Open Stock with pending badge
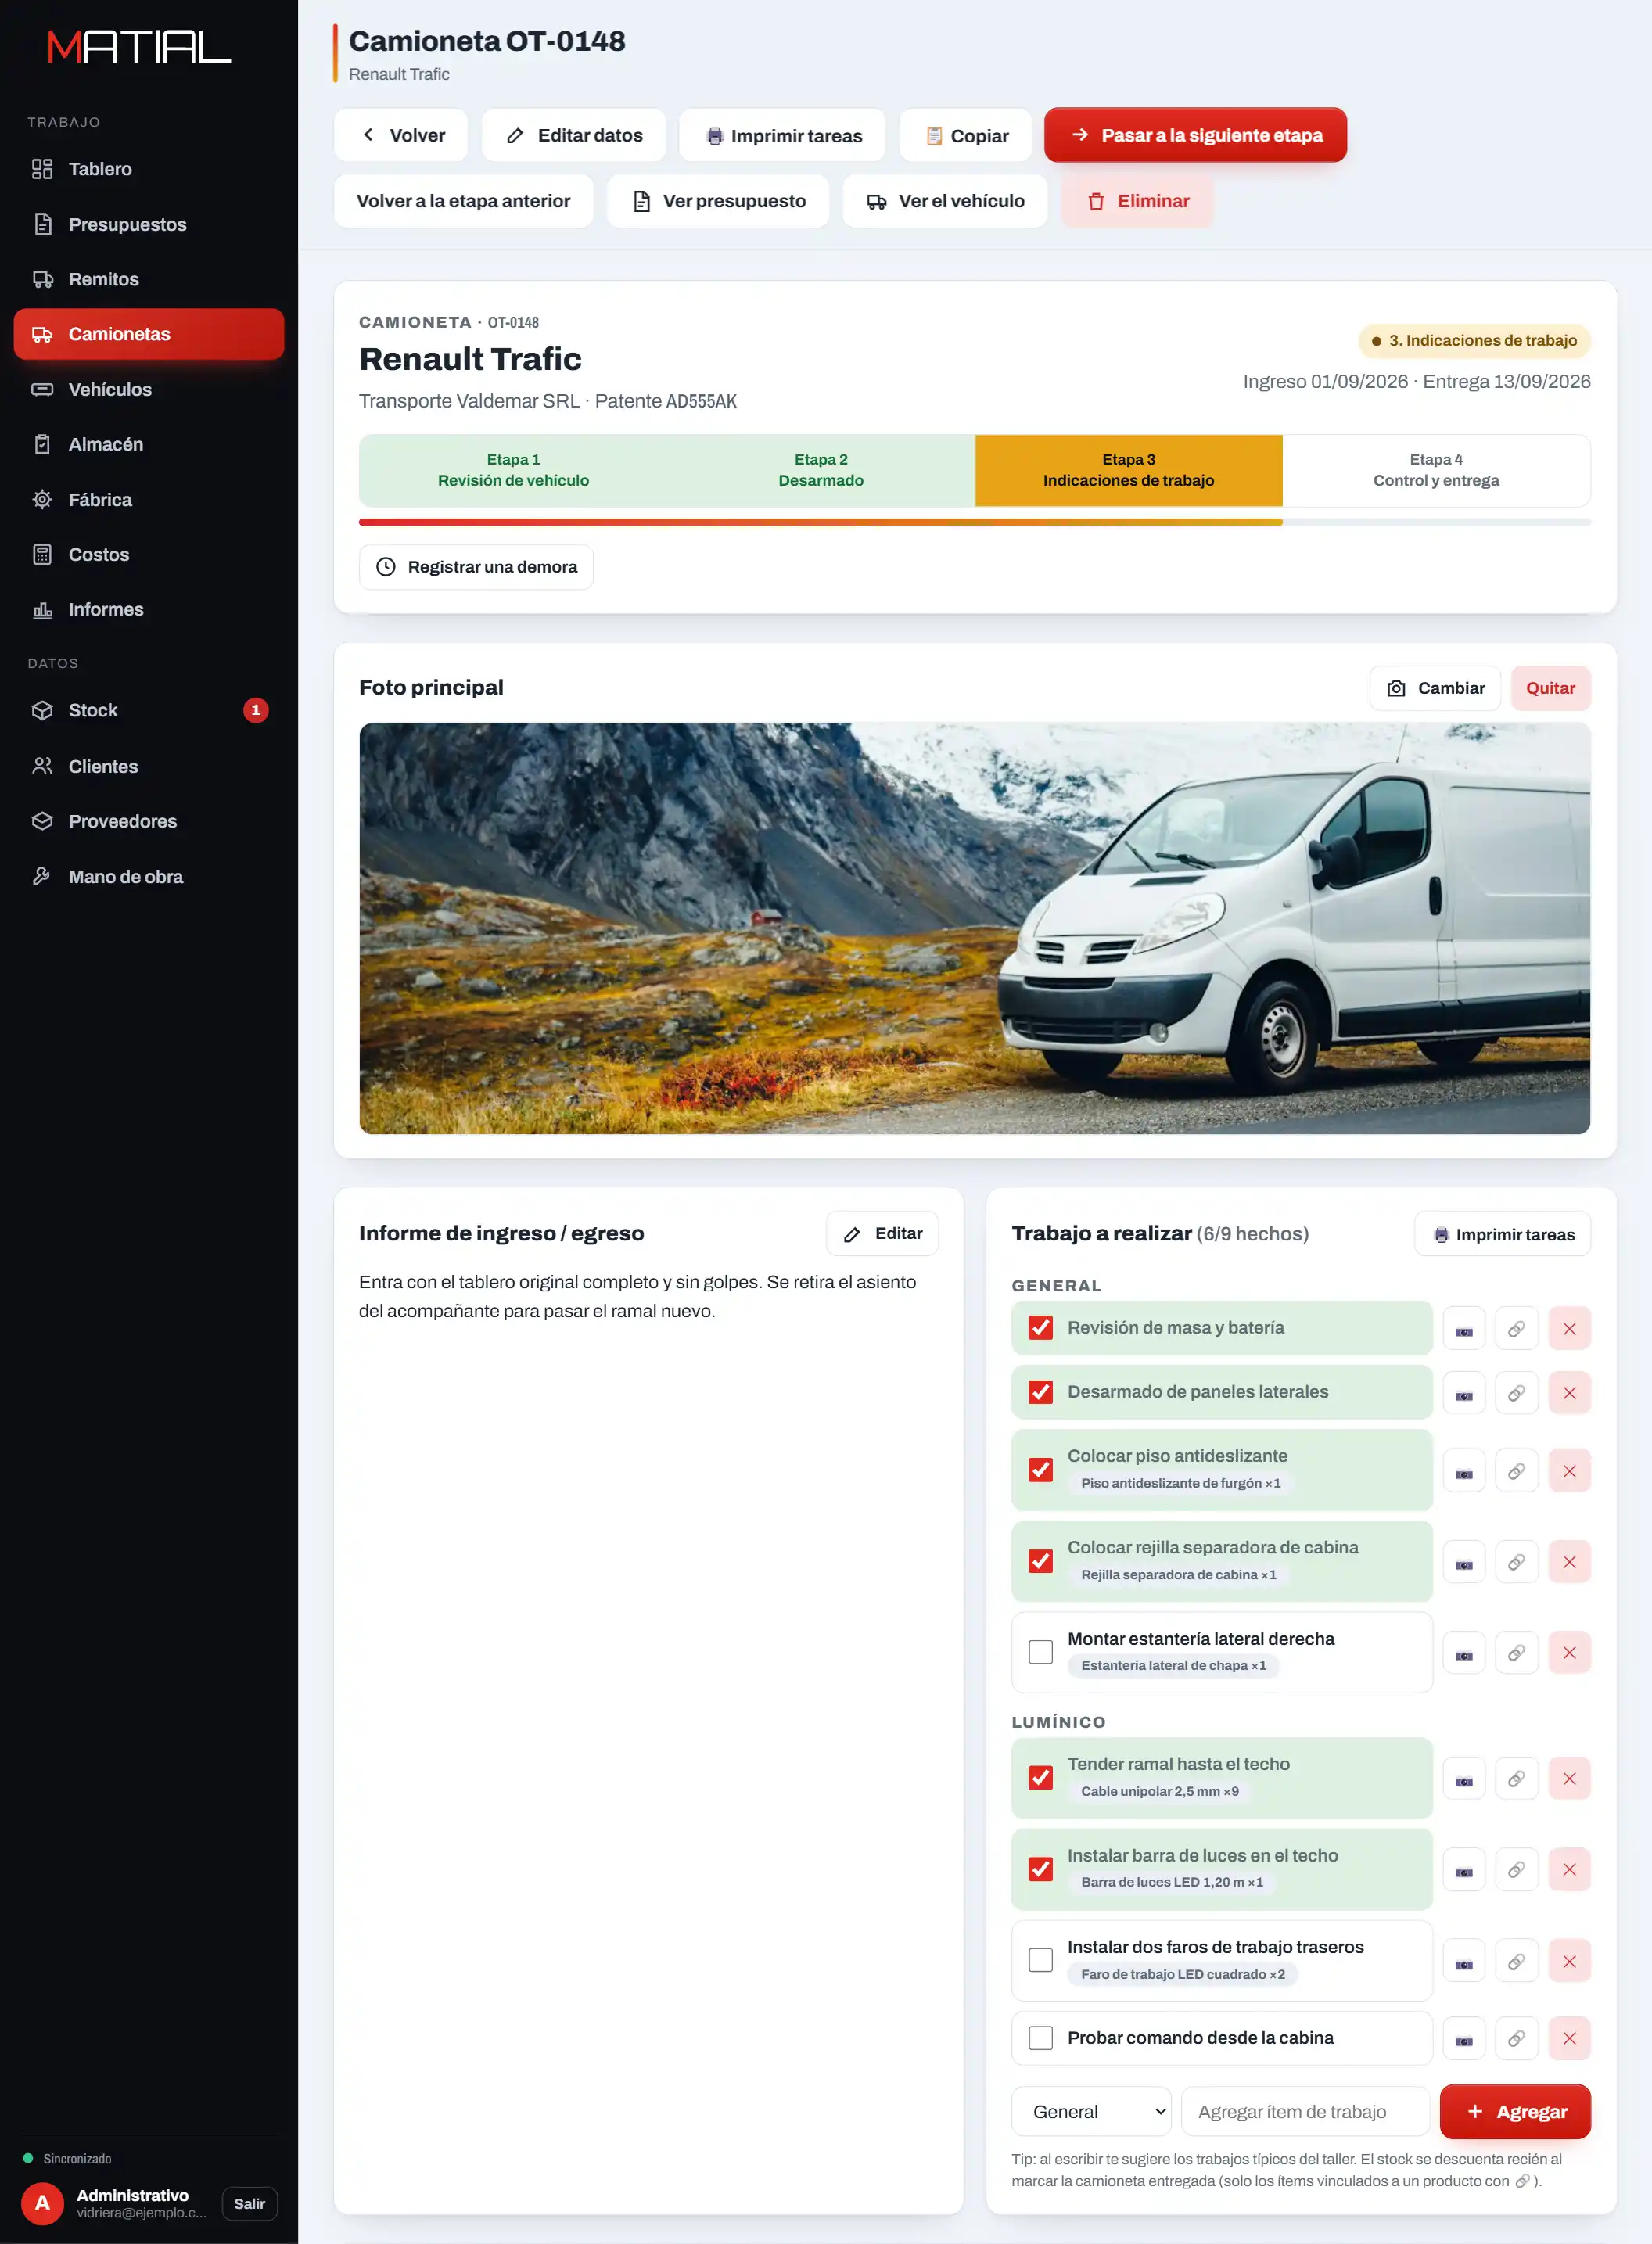Screen dimensions: 1652x2244 pyautogui.click(x=149, y=710)
